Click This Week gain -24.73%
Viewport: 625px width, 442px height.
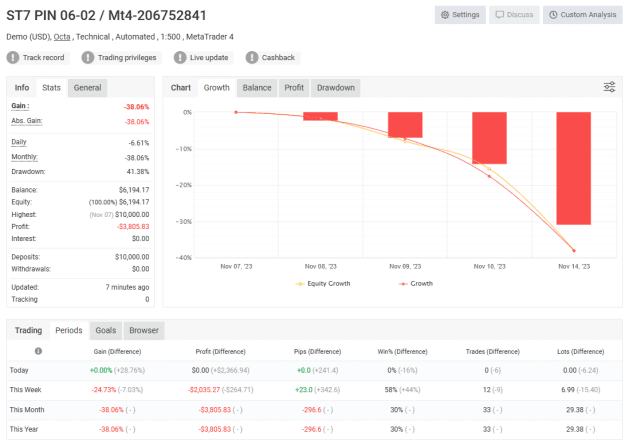click(x=104, y=390)
